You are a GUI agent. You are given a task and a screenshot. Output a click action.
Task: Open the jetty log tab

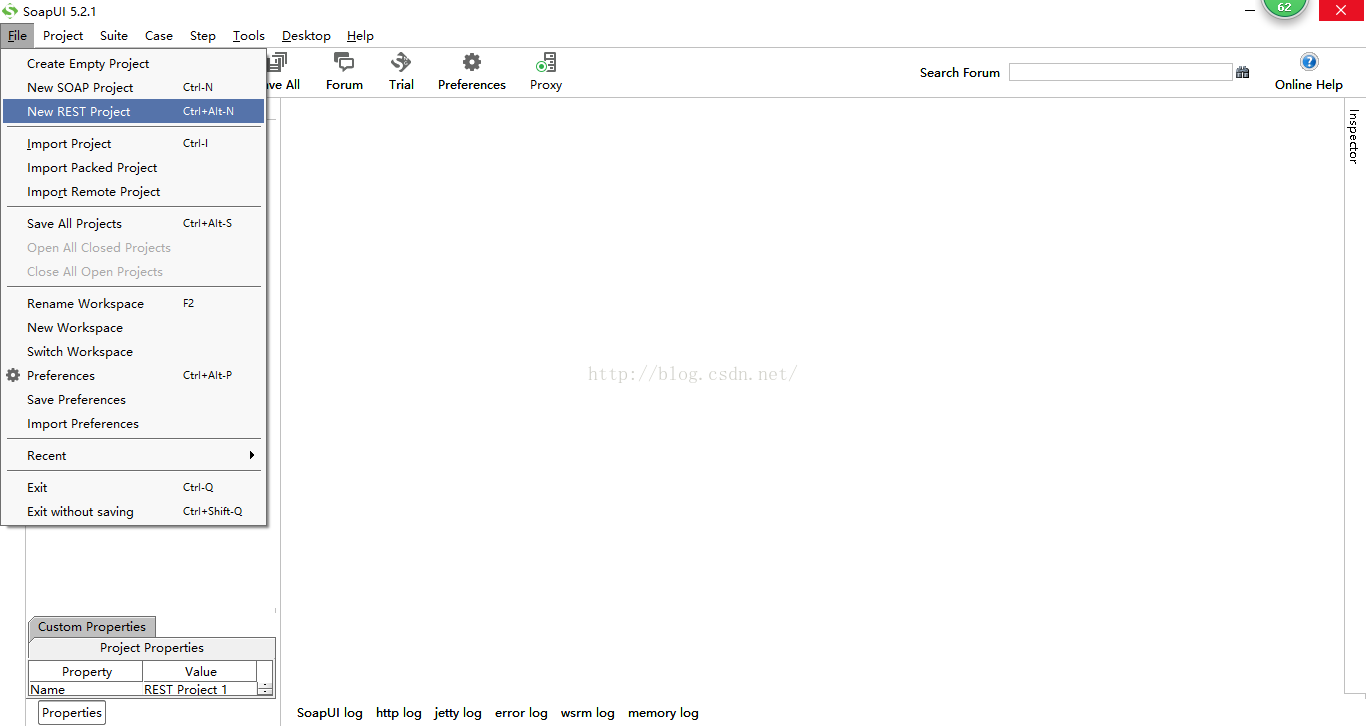pos(458,713)
